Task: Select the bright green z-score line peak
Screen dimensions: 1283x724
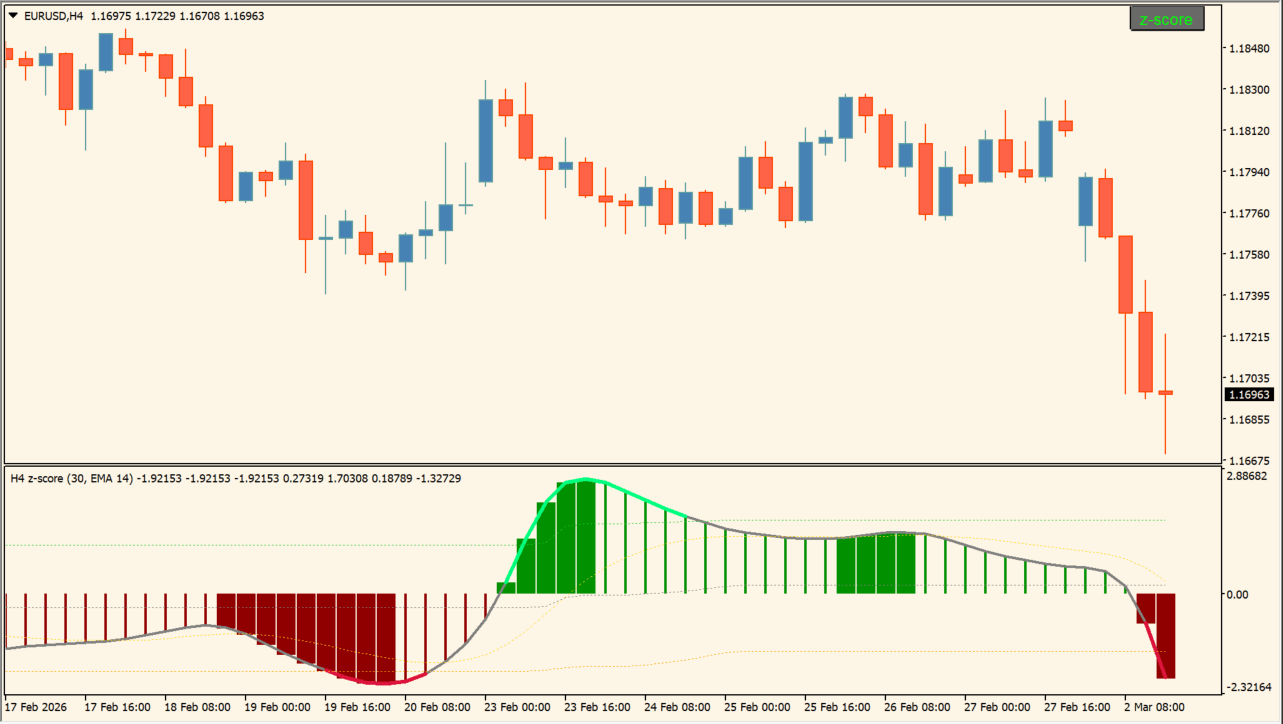Action: tap(585, 480)
